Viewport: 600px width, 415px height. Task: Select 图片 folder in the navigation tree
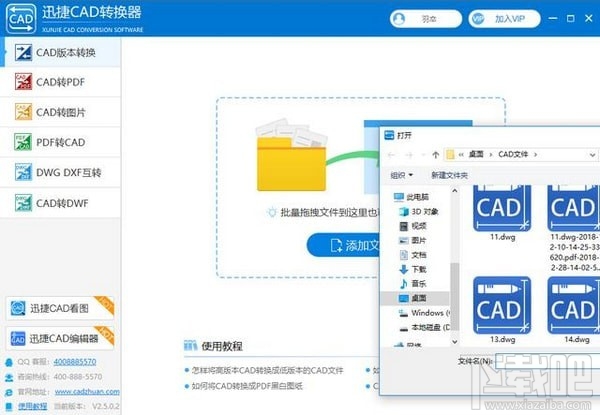(413, 240)
